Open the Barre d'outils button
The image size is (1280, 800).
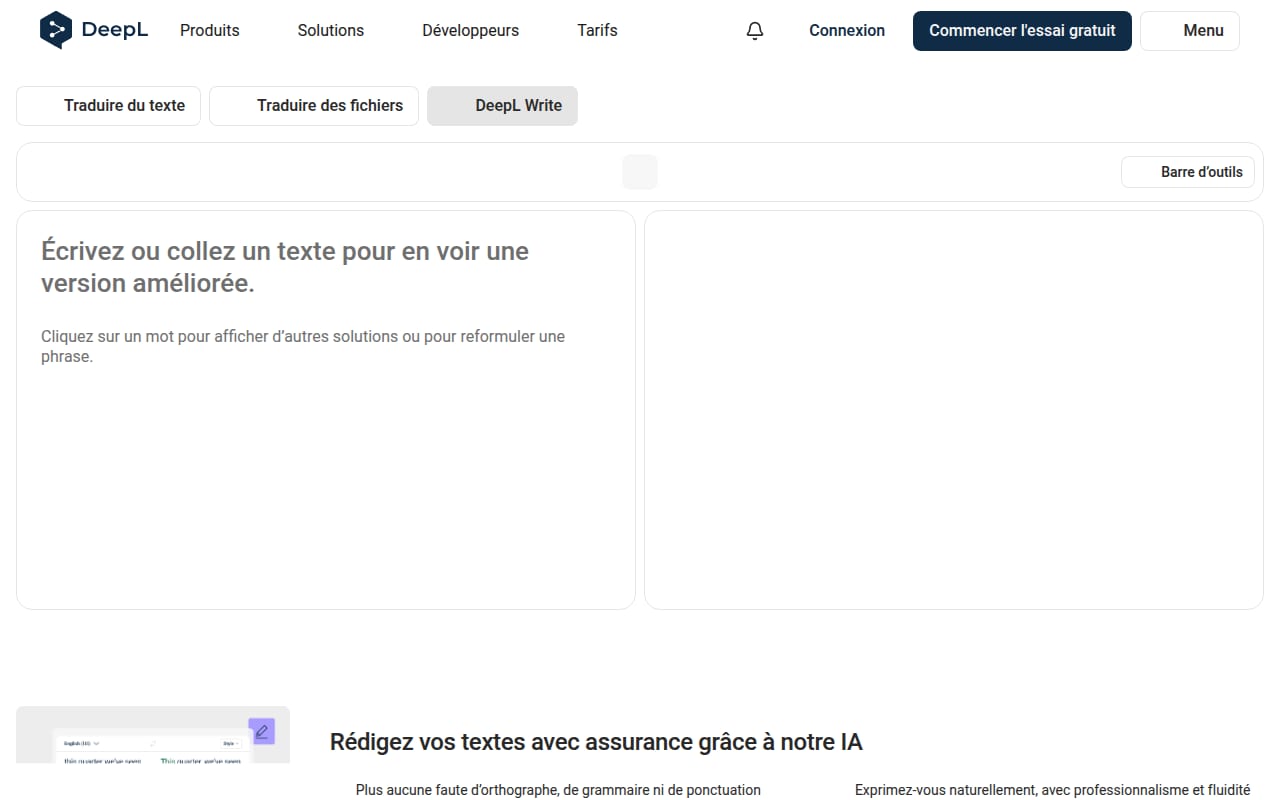tap(1188, 172)
